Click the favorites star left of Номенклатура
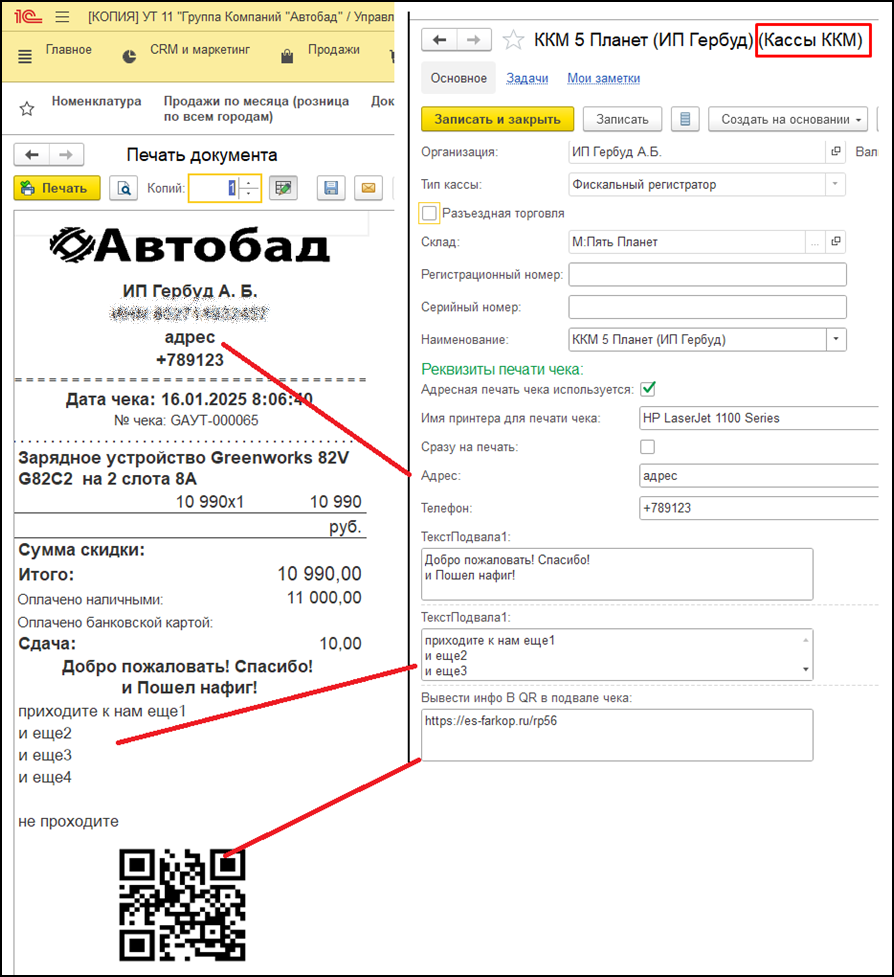The height and width of the screenshot is (977, 894). 27,109
